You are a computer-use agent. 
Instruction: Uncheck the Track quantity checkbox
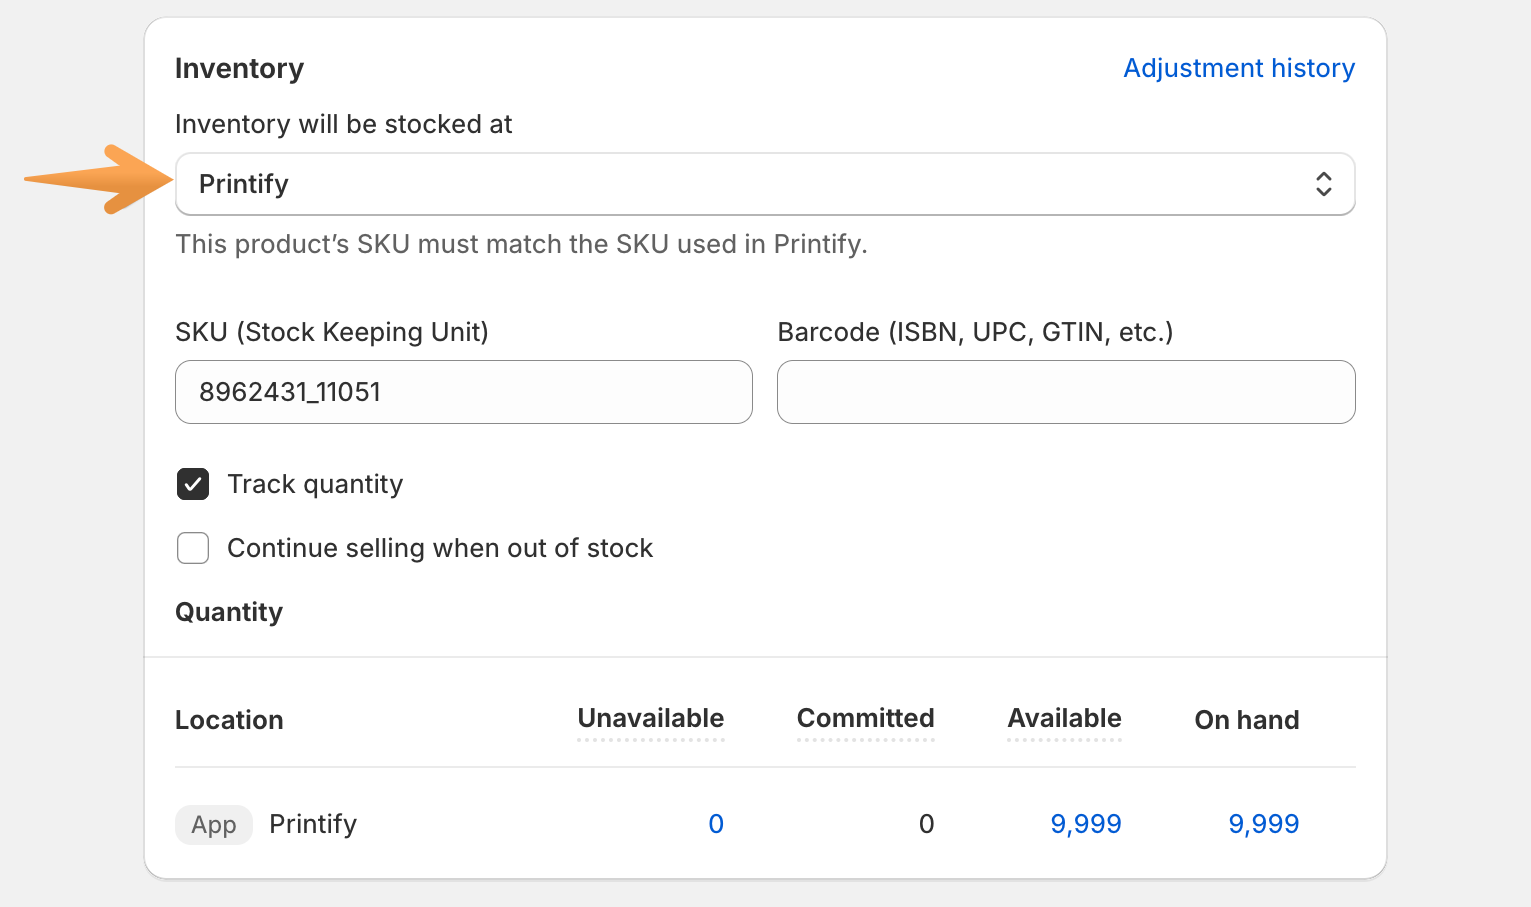[x=193, y=484]
